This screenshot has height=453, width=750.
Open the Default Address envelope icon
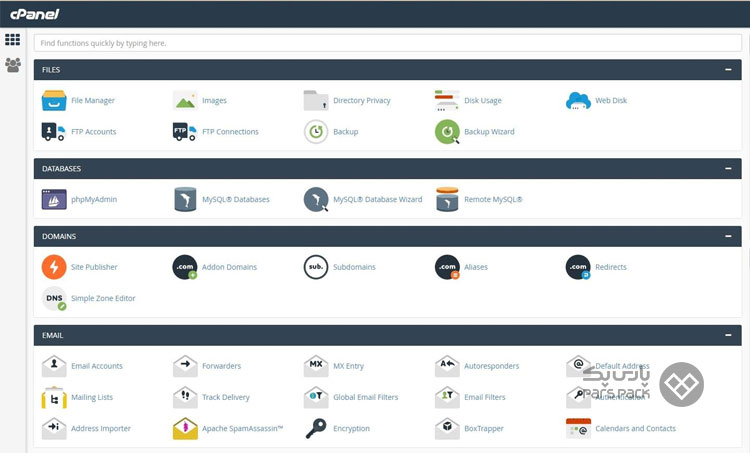pyautogui.click(x=578, y=366)
